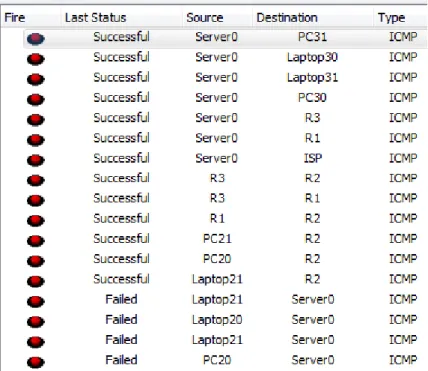Image resolution: width=428 pixels, height=371 pixels.
Task: Click ICMP type in the Laptop20 row
Action: [403, 319]
